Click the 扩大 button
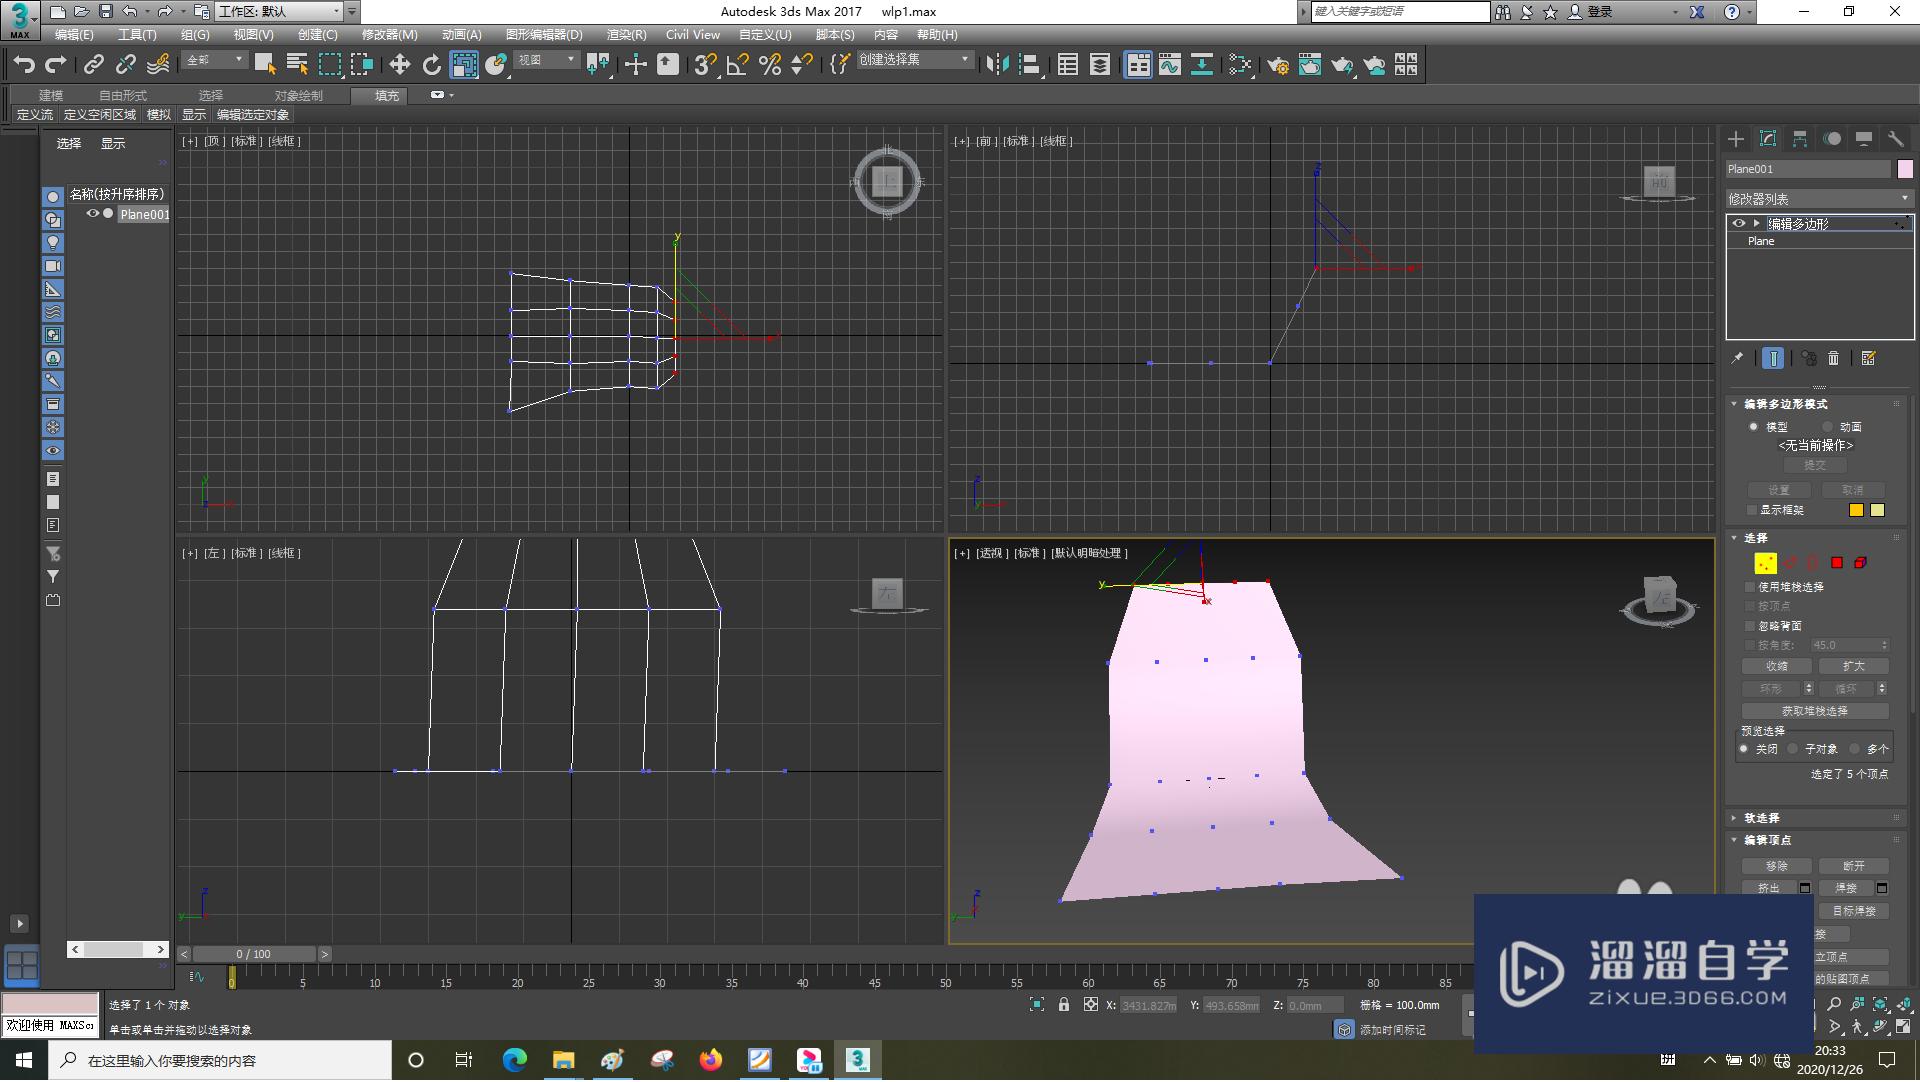Viewport: 1920px width, 1082px height. point(1853,666)
